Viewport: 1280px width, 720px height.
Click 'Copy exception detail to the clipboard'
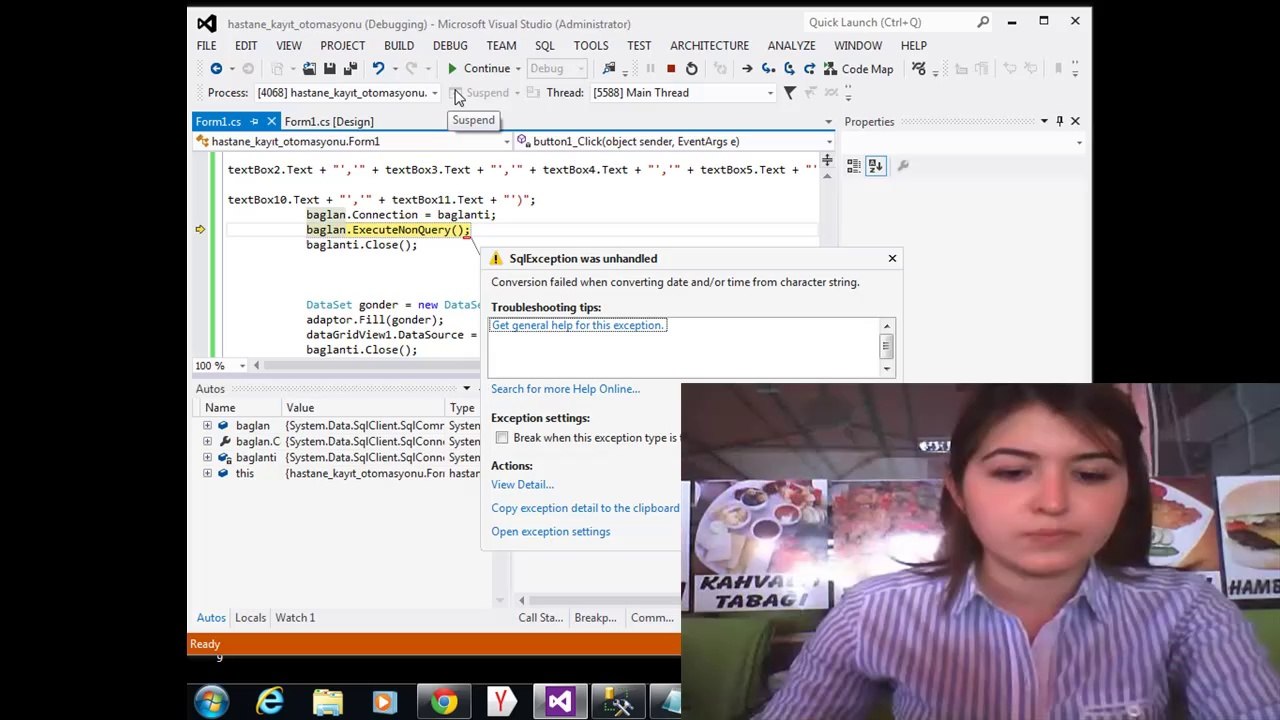click(x=585, y=508)
